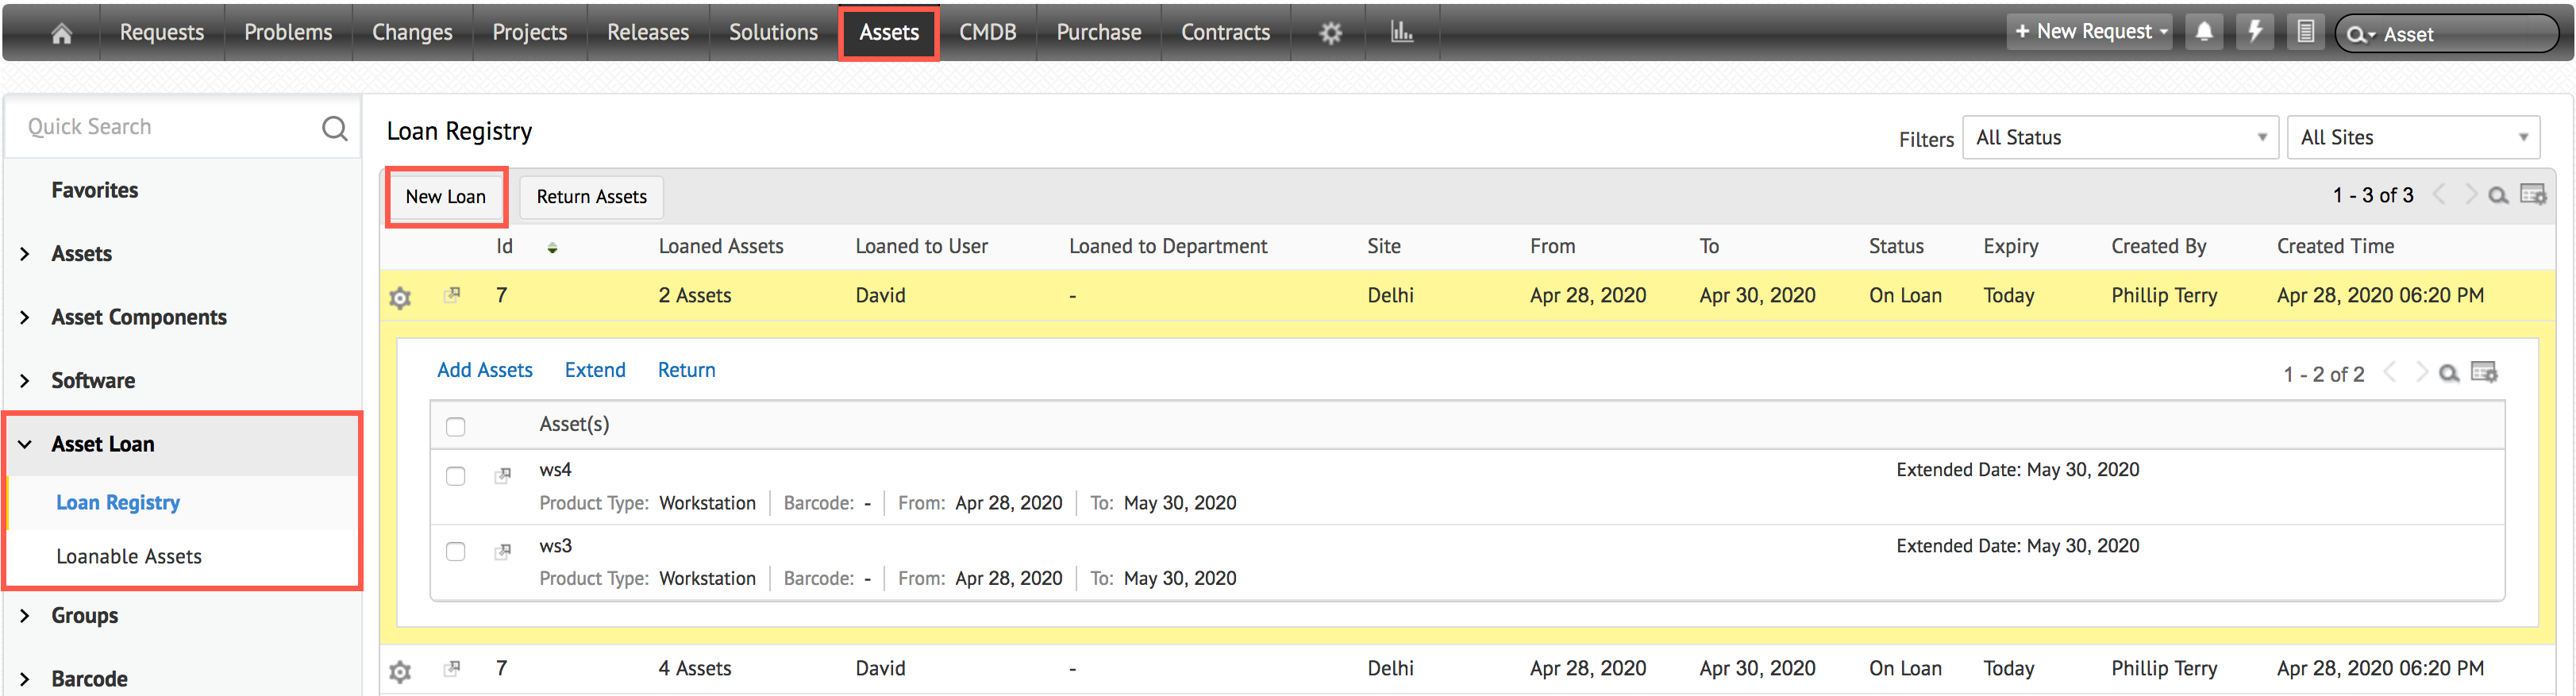The height and width of the screenshot is (696, 2576).
Task: Open quick actions lightning icon
Action: [x=2255, y=32]
